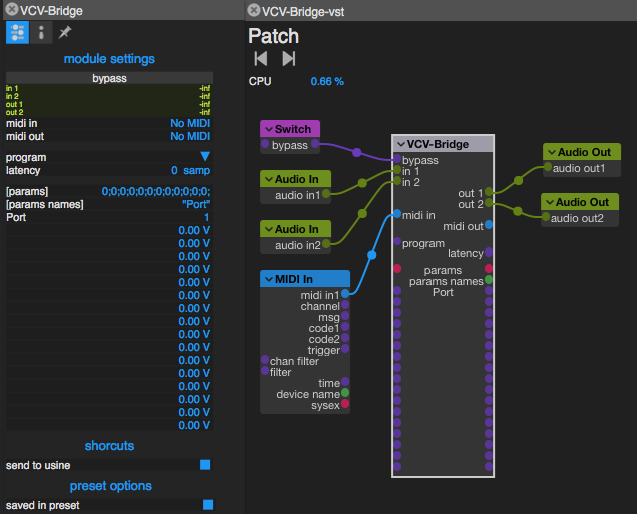
Task: Click Switch bypass input connector
Action: [265, 143]
